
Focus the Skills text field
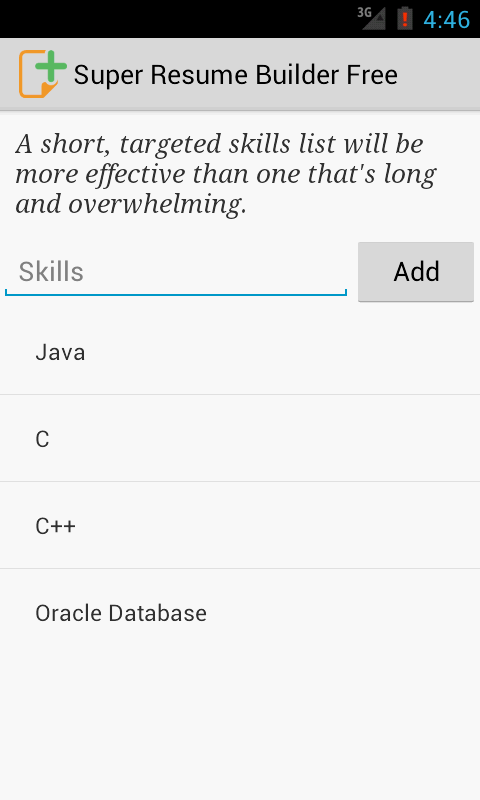point(176,272)
